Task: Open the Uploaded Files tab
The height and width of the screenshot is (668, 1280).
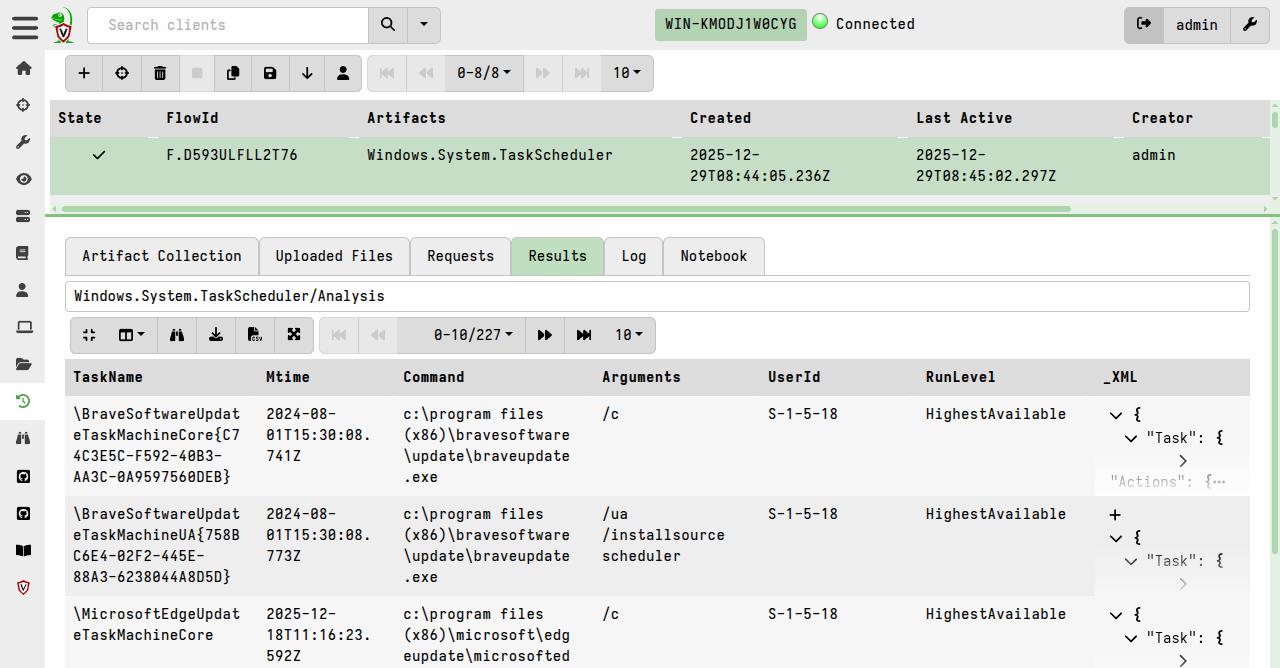Action: point(334,256)
